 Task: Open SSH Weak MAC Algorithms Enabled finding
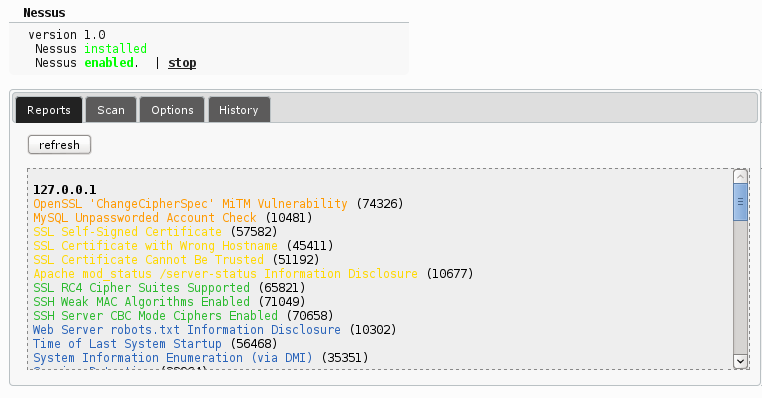(x=141, y=302)
